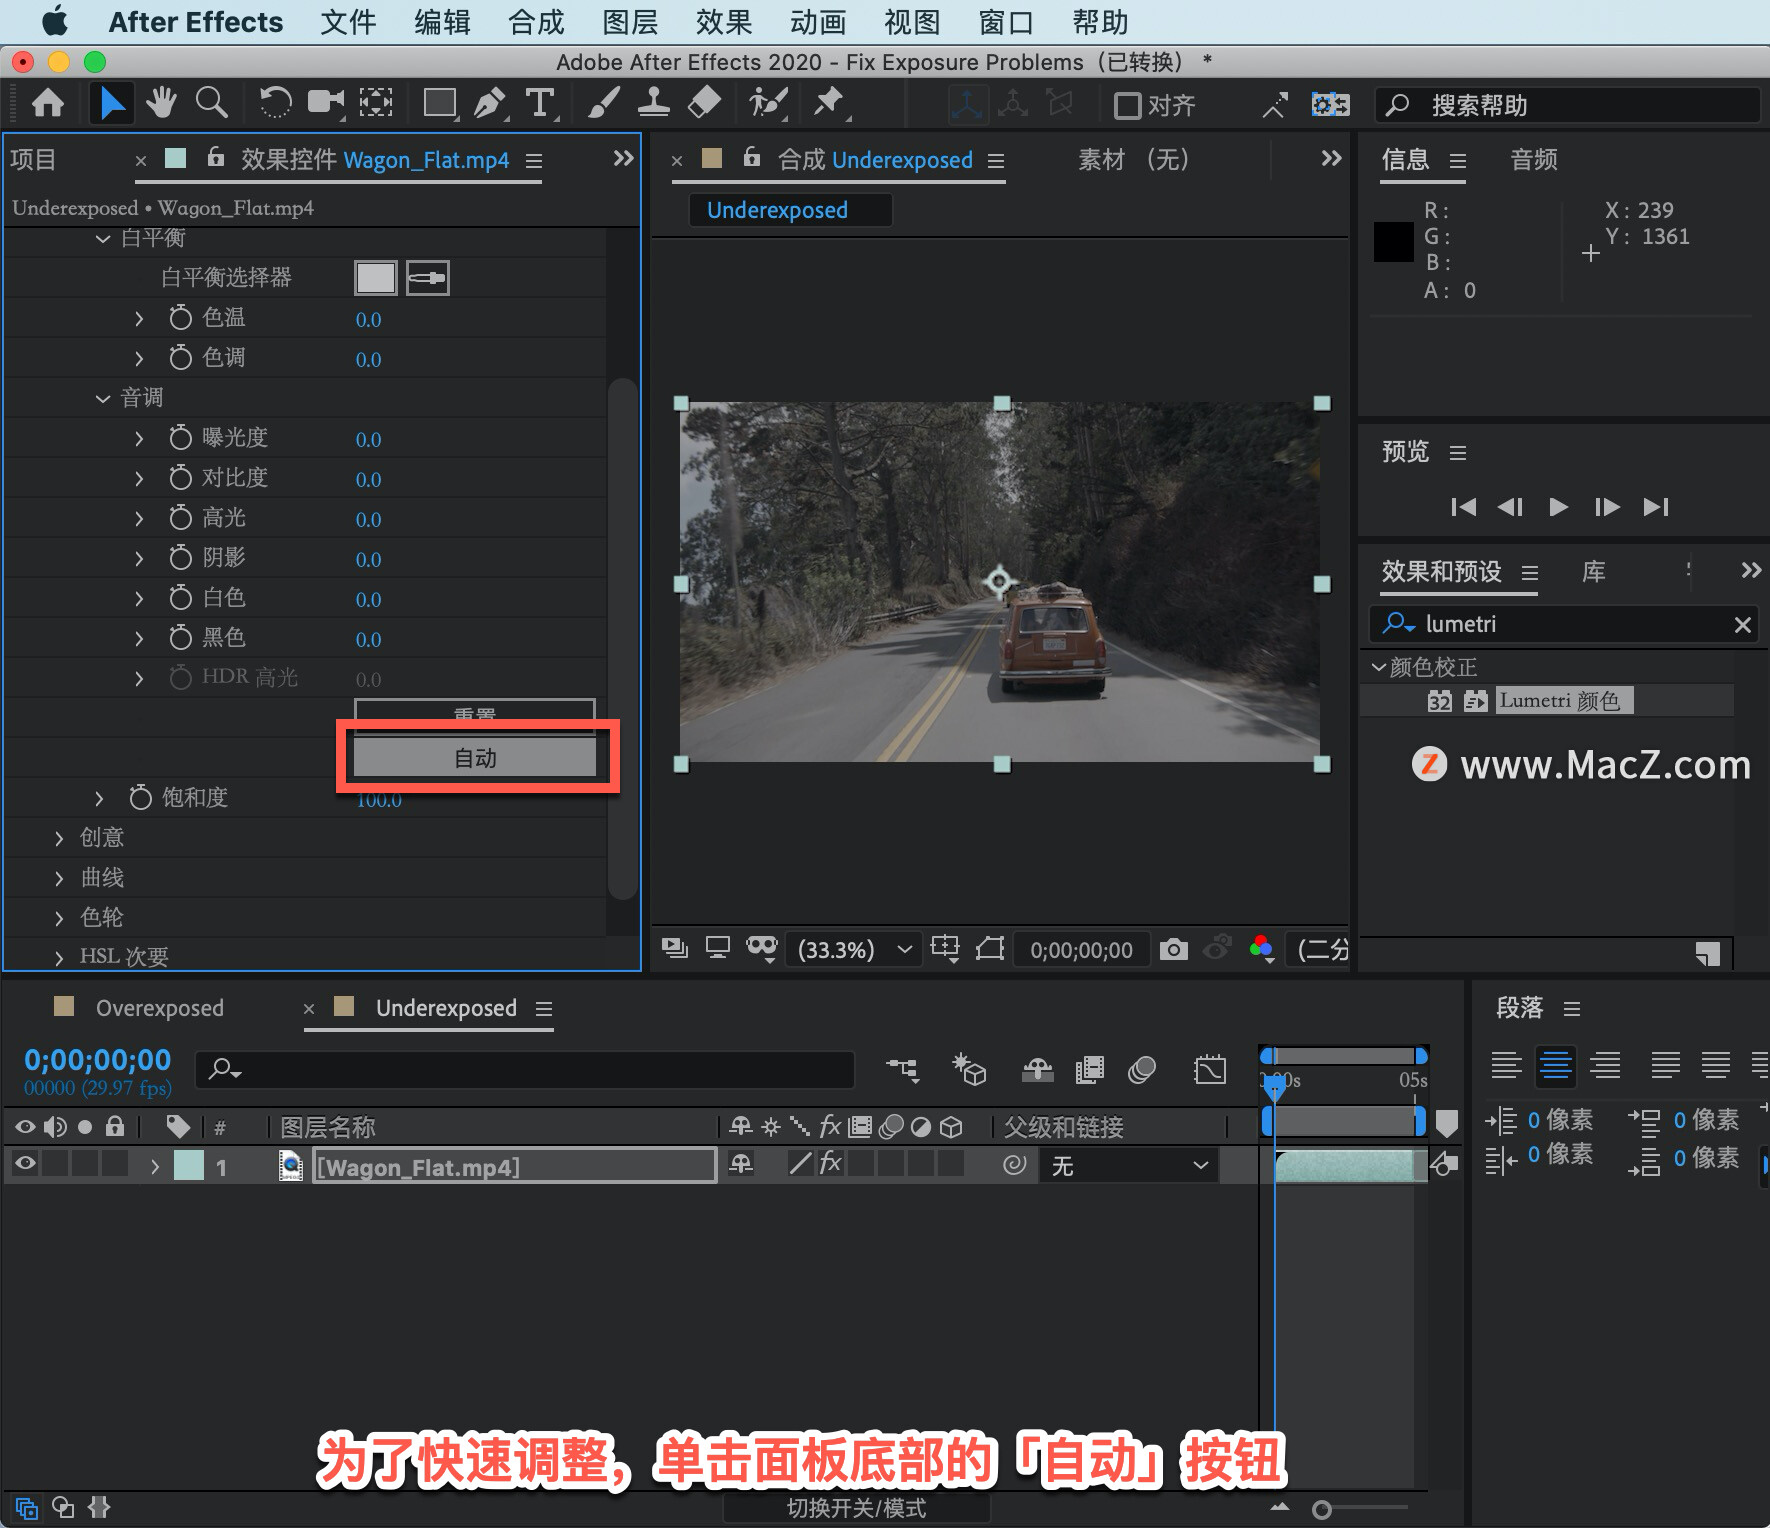Screen dimensions: 1770x1528
Task: Jump to first frame in preview
Action: pos(1463,507)
